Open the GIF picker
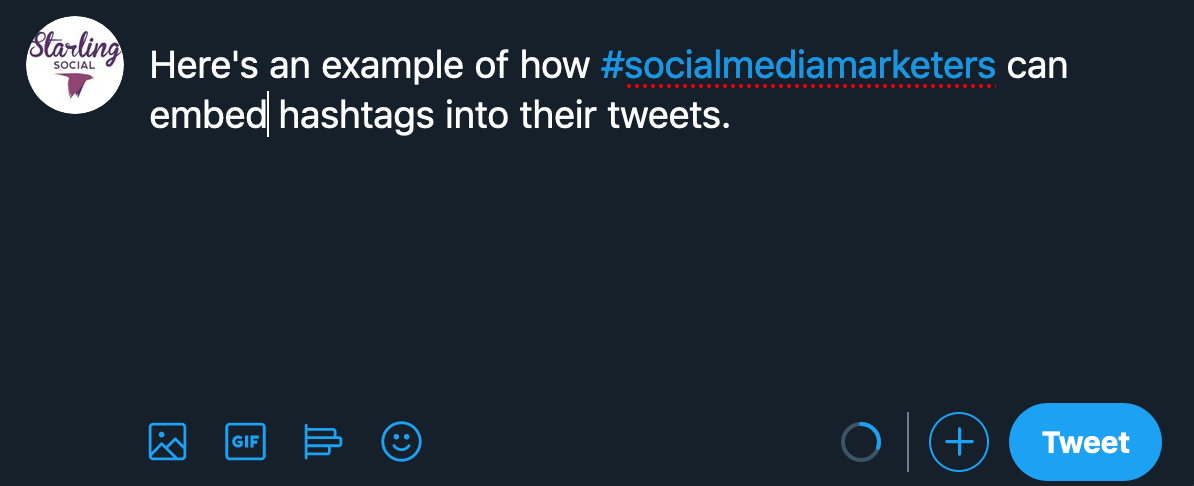The width and height of the screenshot is (1194, 486). coord(245,441)
